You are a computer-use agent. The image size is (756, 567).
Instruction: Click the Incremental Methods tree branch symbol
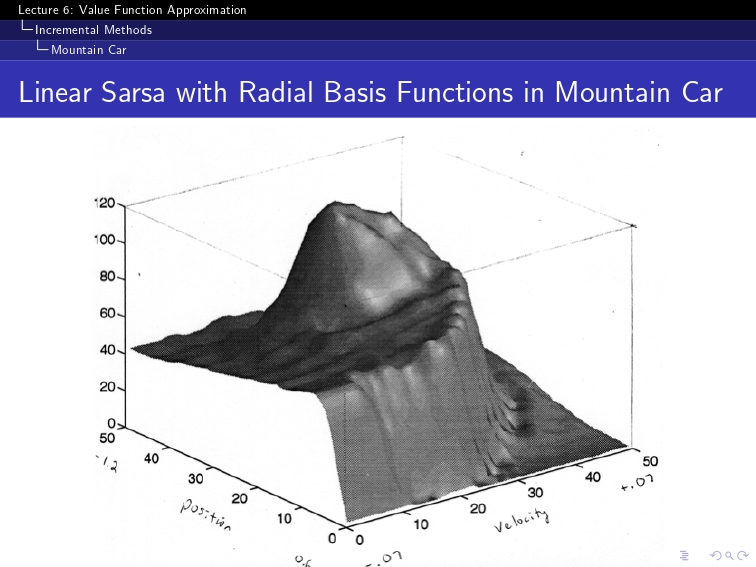pos(27,27)
